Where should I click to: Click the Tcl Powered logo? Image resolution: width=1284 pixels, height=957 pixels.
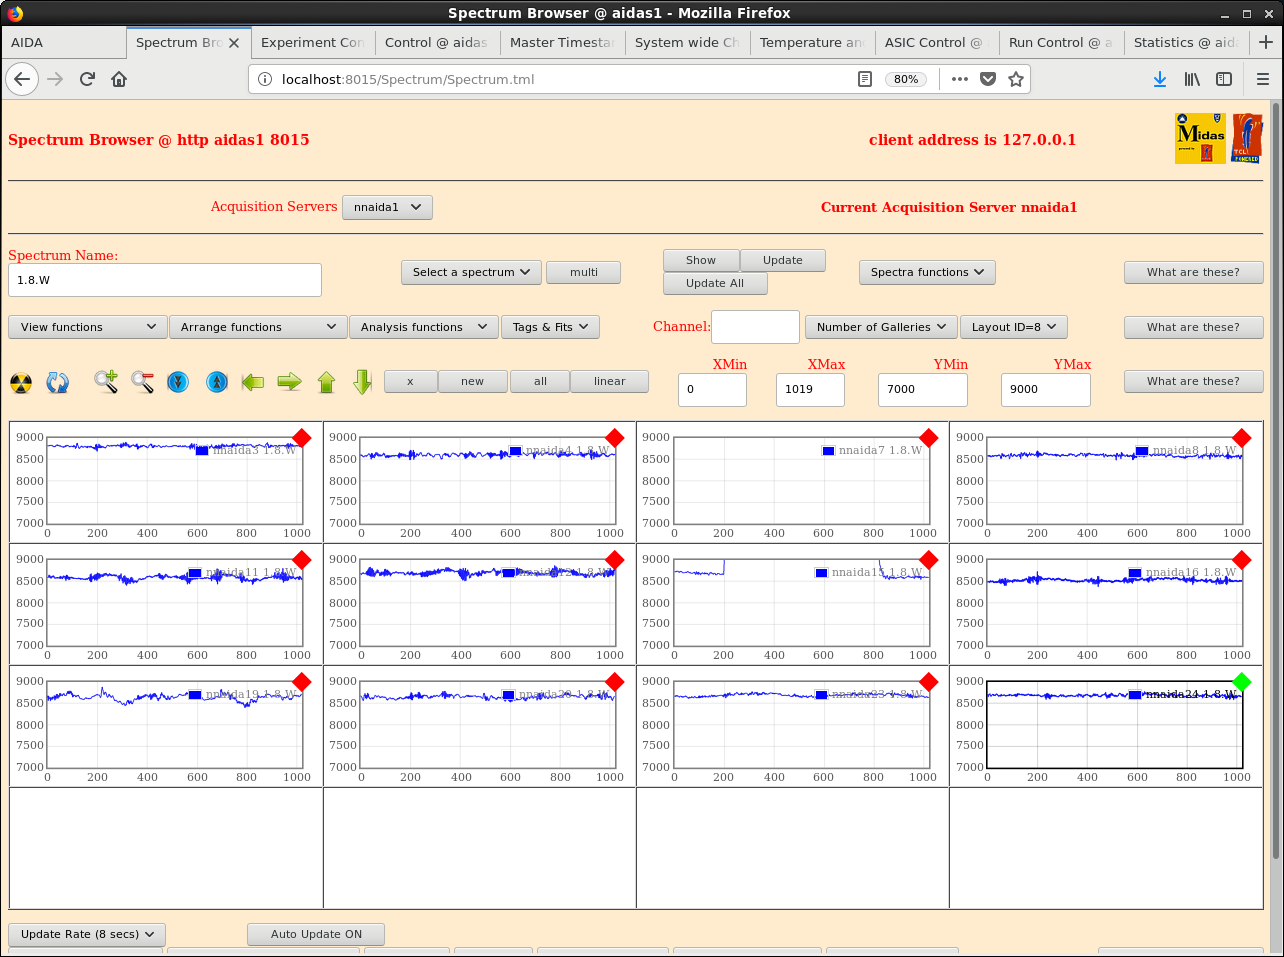pos(1247,138)
